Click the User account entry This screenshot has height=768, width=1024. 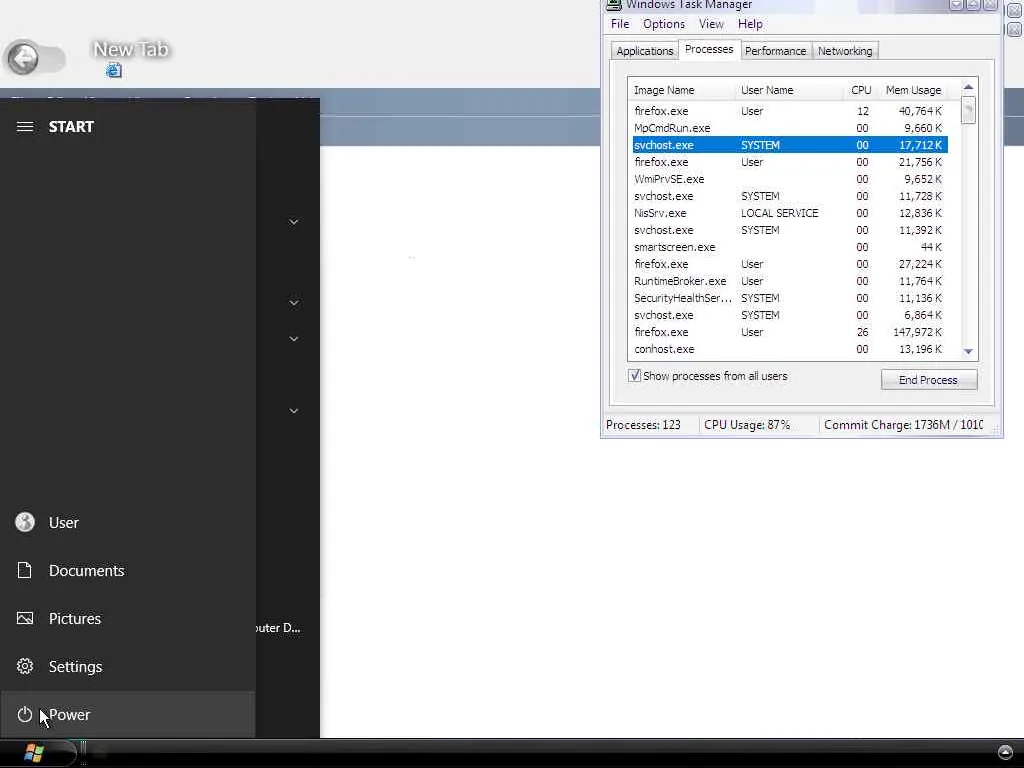pos(128,522)
